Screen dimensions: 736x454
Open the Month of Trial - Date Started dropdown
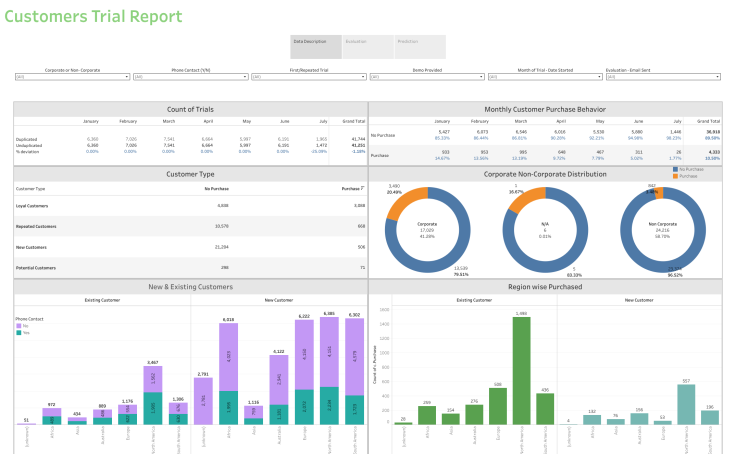(x=545, y=77)
